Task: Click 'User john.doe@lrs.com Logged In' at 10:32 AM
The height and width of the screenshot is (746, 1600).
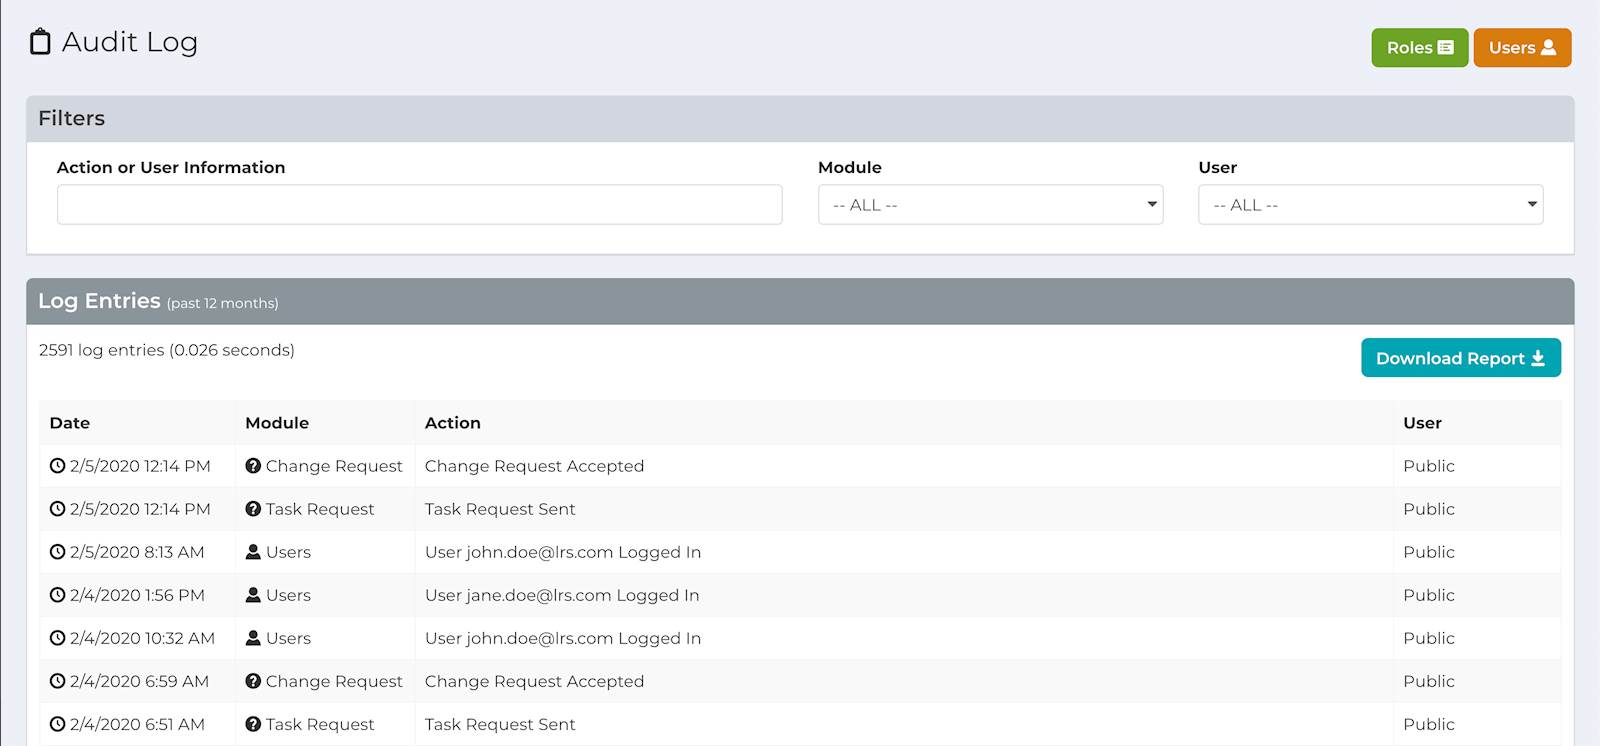Action: (563, 638)
